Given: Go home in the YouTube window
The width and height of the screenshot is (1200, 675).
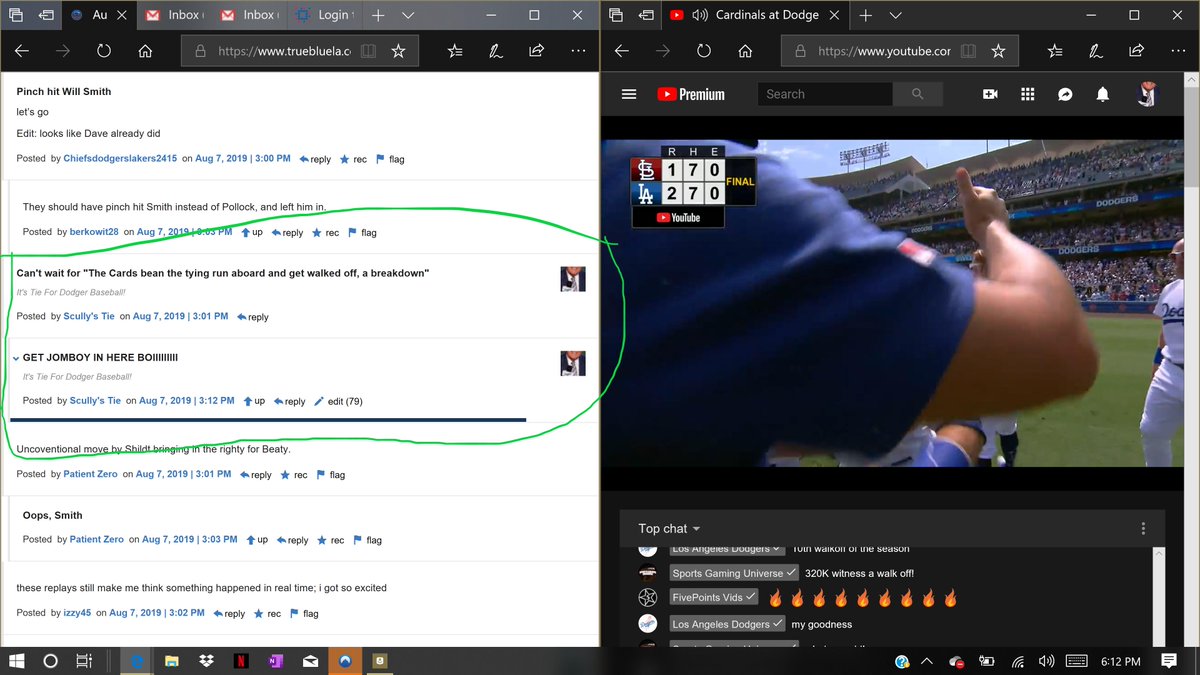Looking at the screenshot, I should (x=745, y=51).
